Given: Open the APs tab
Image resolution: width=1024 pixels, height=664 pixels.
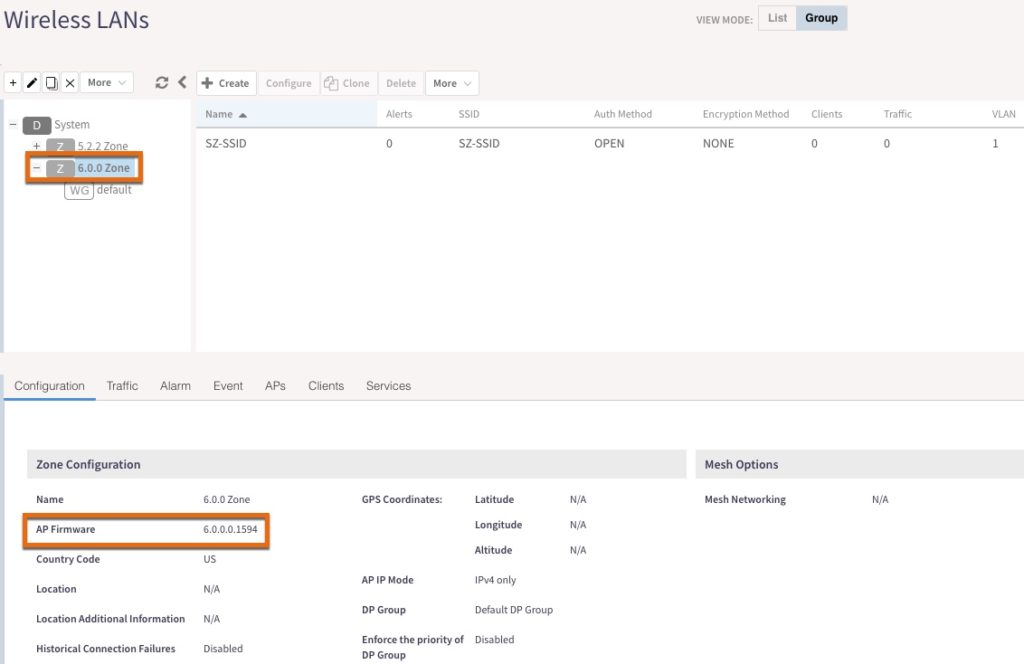Looking at the screenshot, I should tap(276, 386).
